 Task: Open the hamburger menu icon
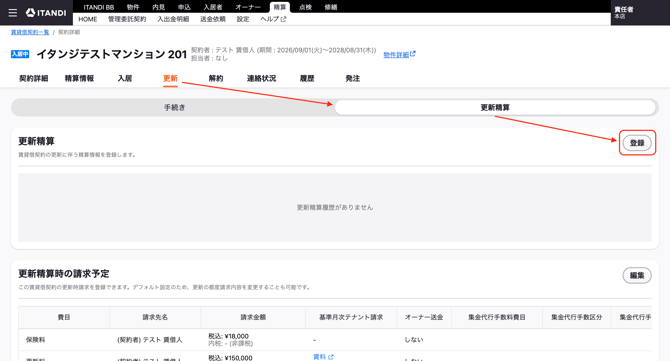coord(13,13)
